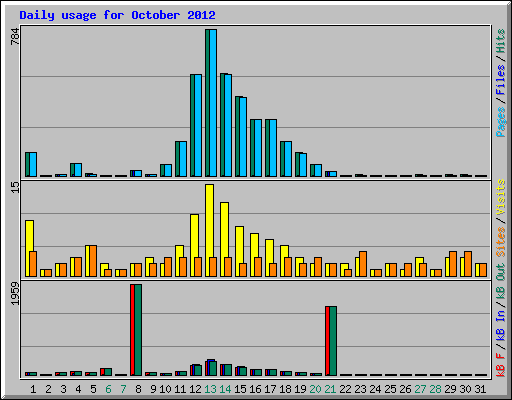
Task: Click the orange sites bar for day 23
Action: (363, 264)
